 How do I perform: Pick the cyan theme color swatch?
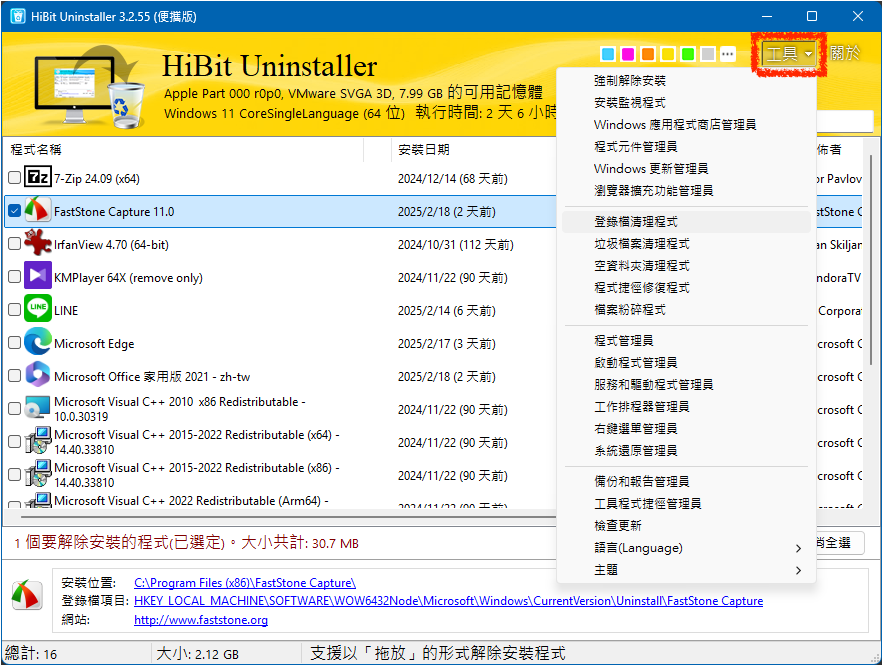point(608,54)
